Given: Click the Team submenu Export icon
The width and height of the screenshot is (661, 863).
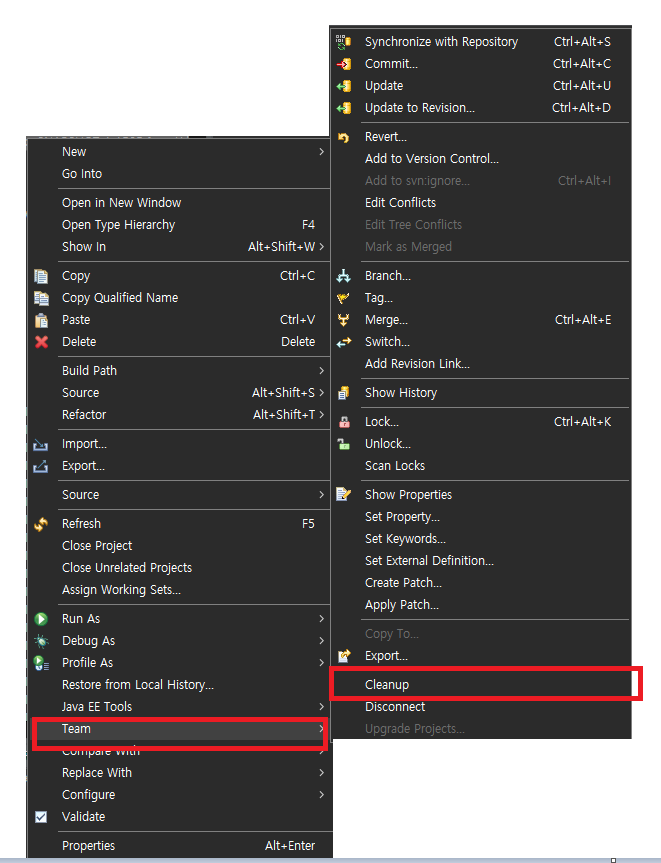Looking at the screenshot, I should pyautogui.click(x=344, y=656).
